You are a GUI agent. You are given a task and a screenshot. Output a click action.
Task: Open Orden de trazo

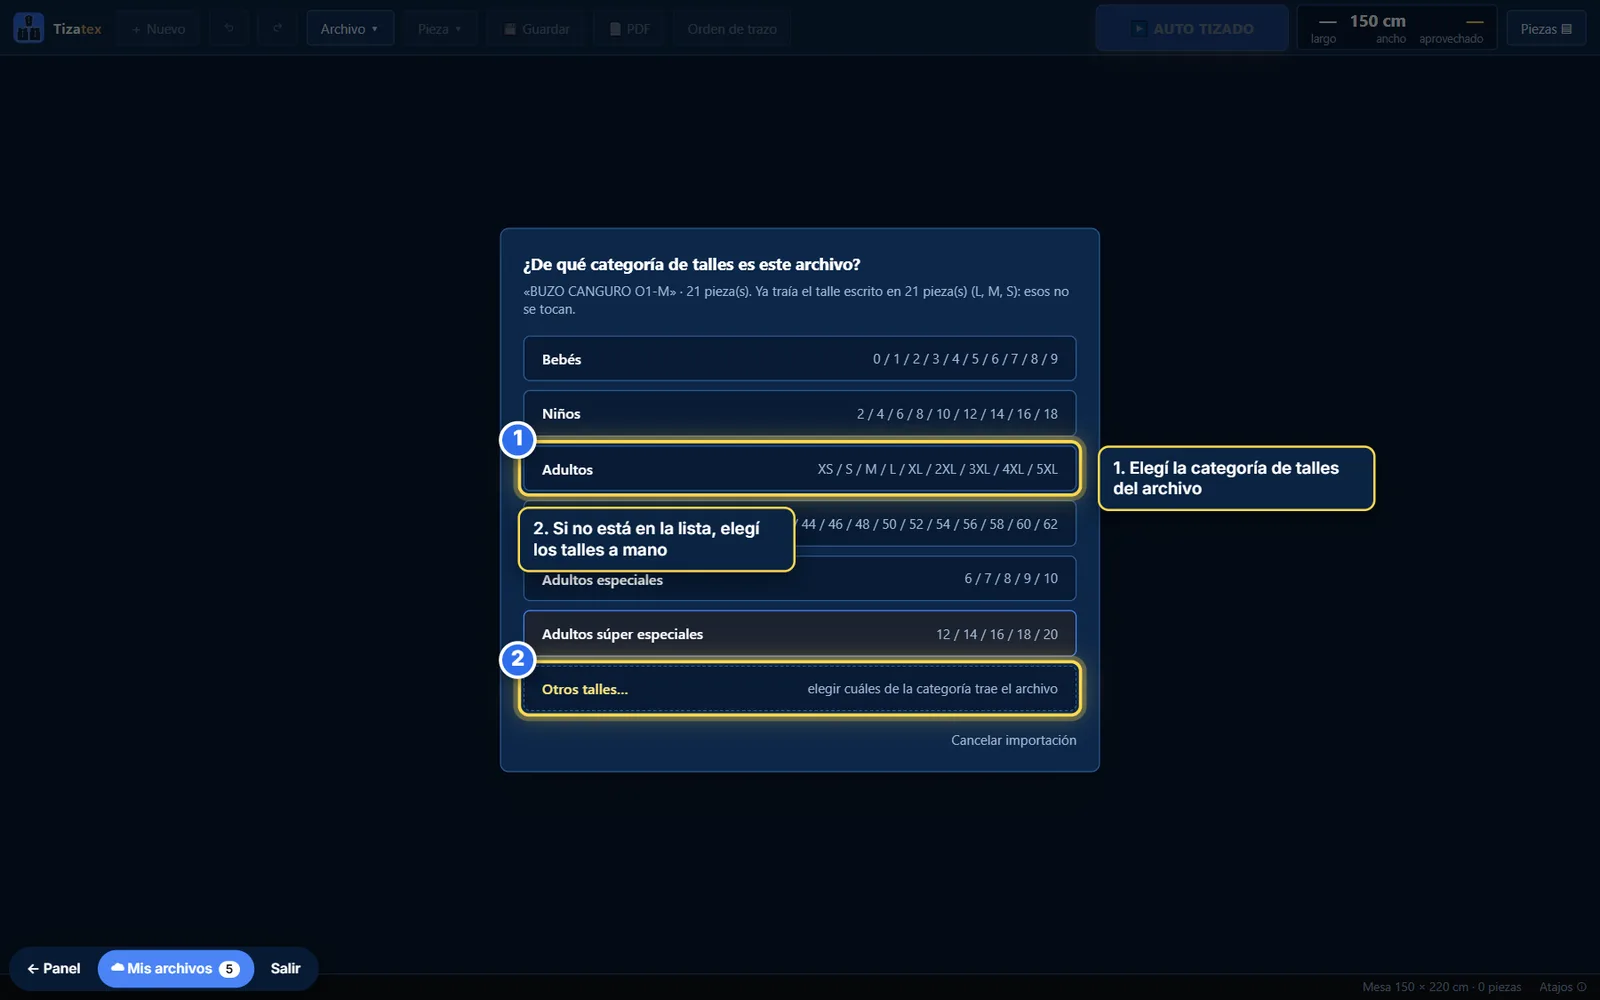pos(732,29)
